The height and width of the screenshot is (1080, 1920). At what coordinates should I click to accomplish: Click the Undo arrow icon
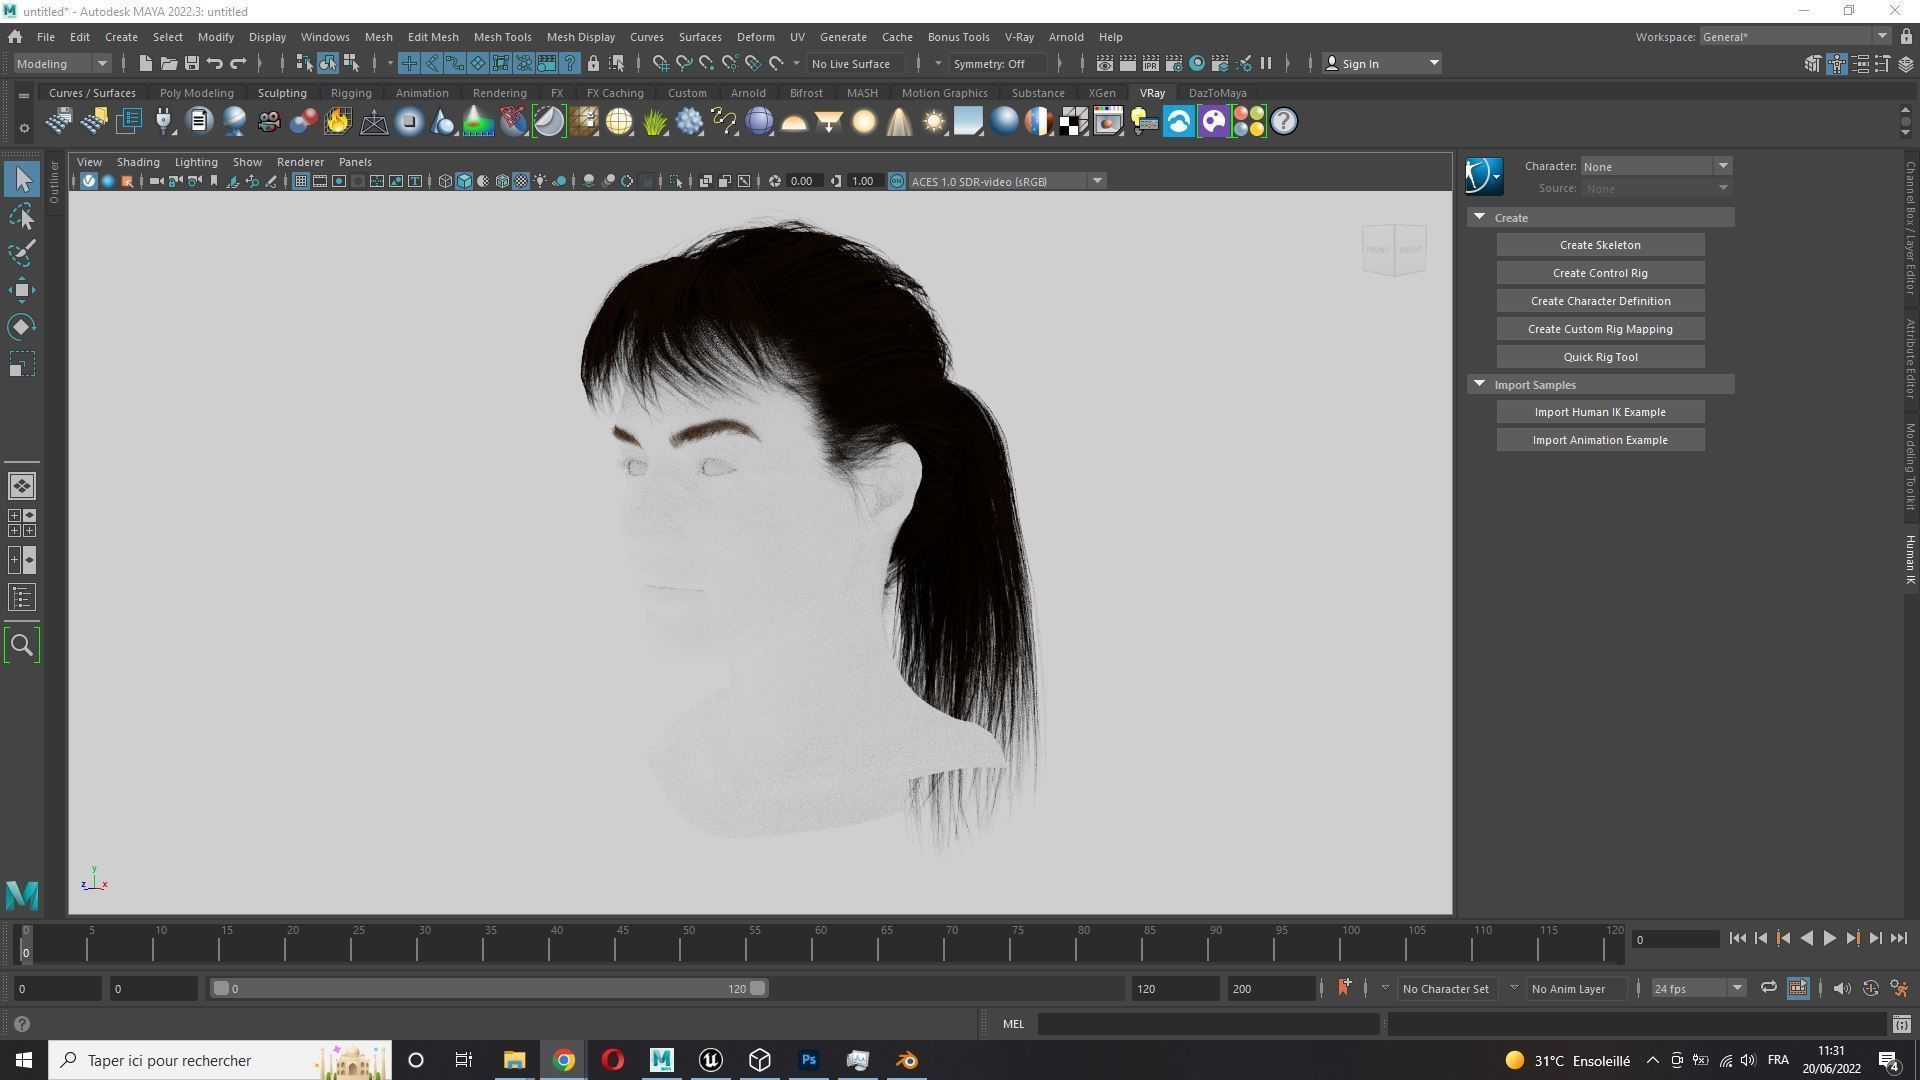(x=214, y=63)
